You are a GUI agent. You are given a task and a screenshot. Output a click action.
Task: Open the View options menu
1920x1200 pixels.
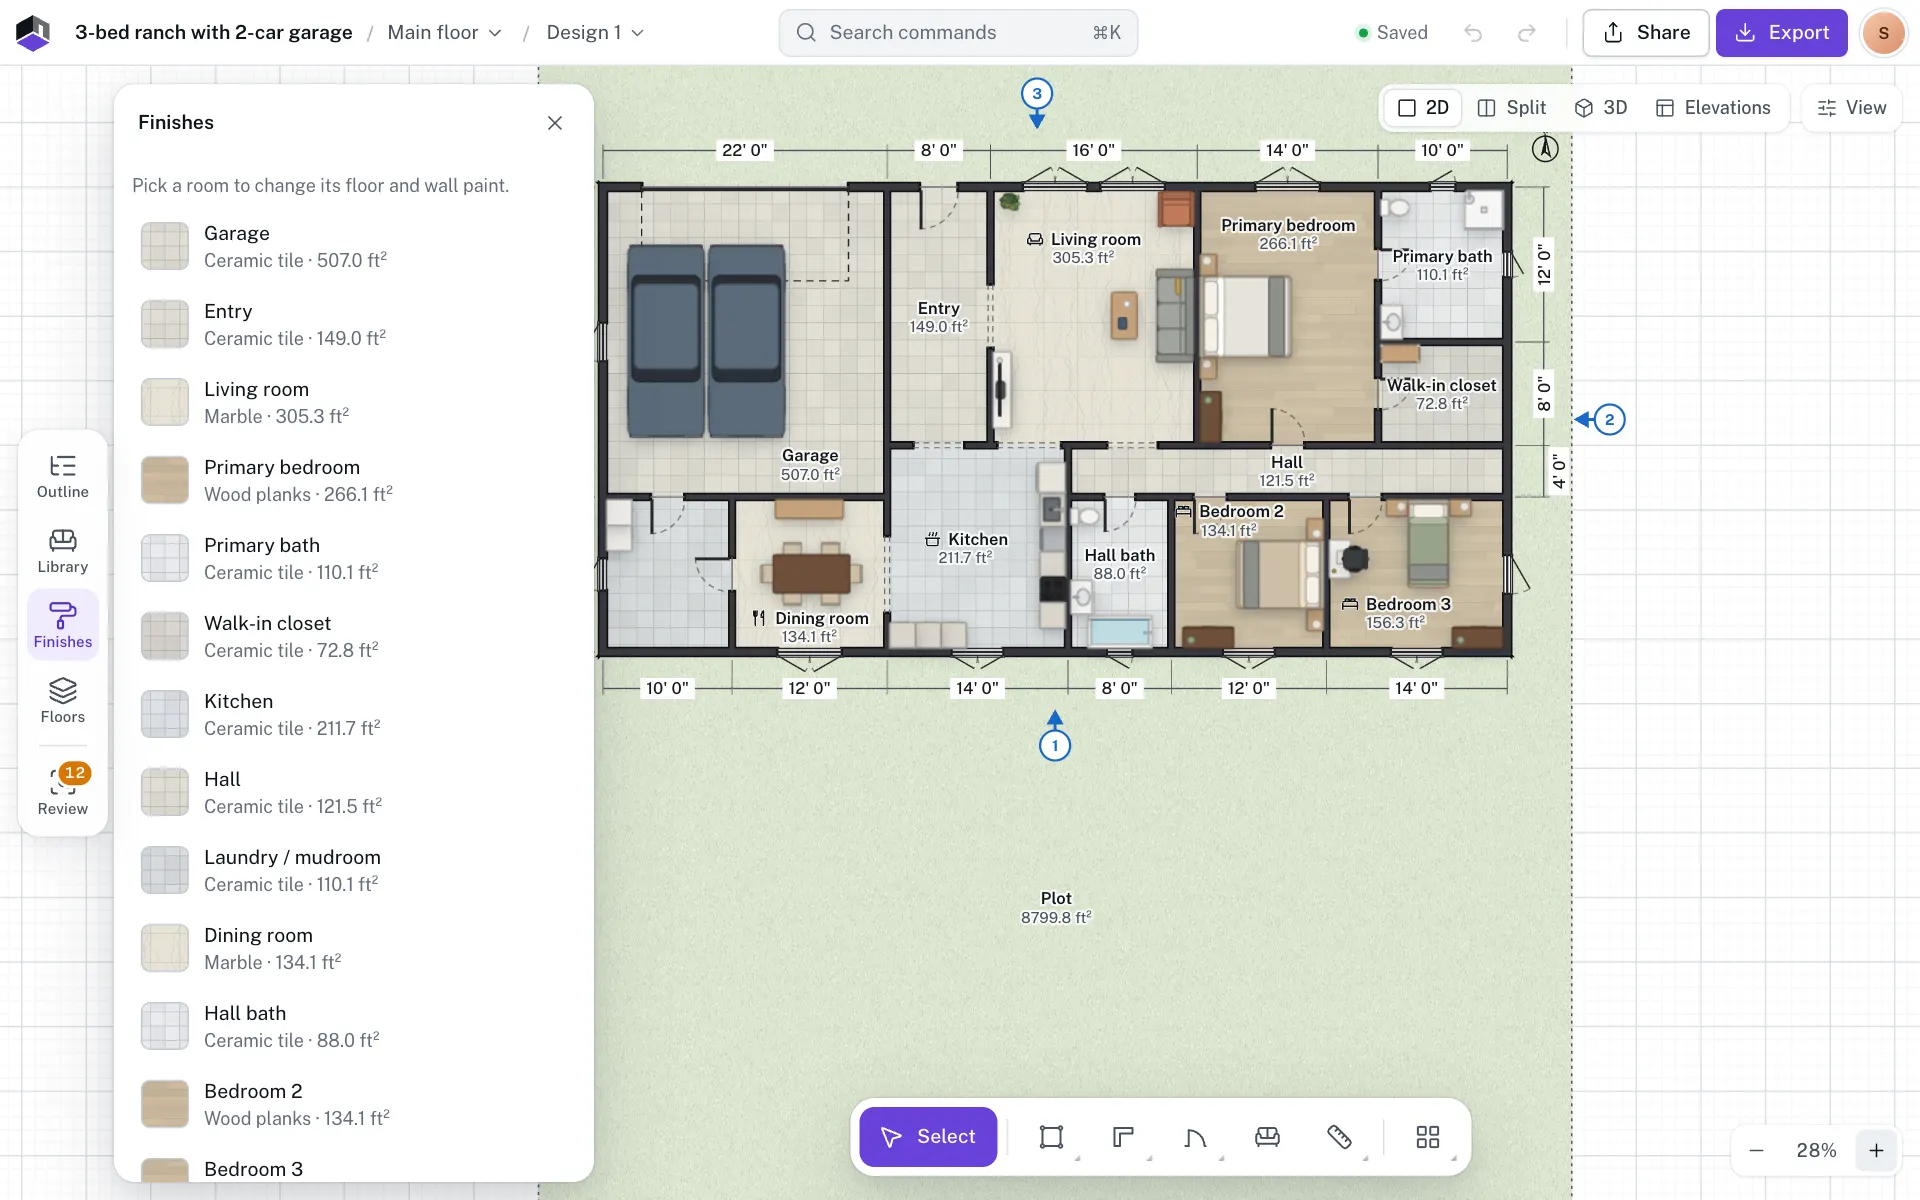click(x=1852, y=108)
